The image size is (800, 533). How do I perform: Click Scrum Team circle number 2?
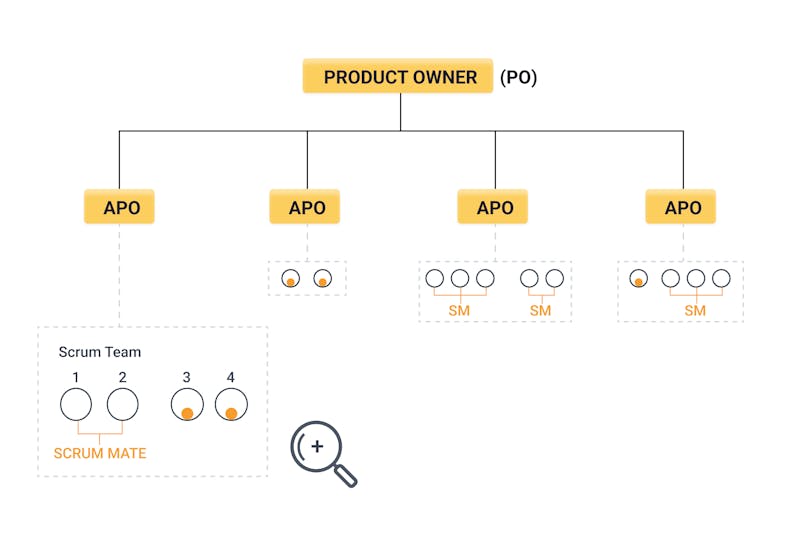122,404
